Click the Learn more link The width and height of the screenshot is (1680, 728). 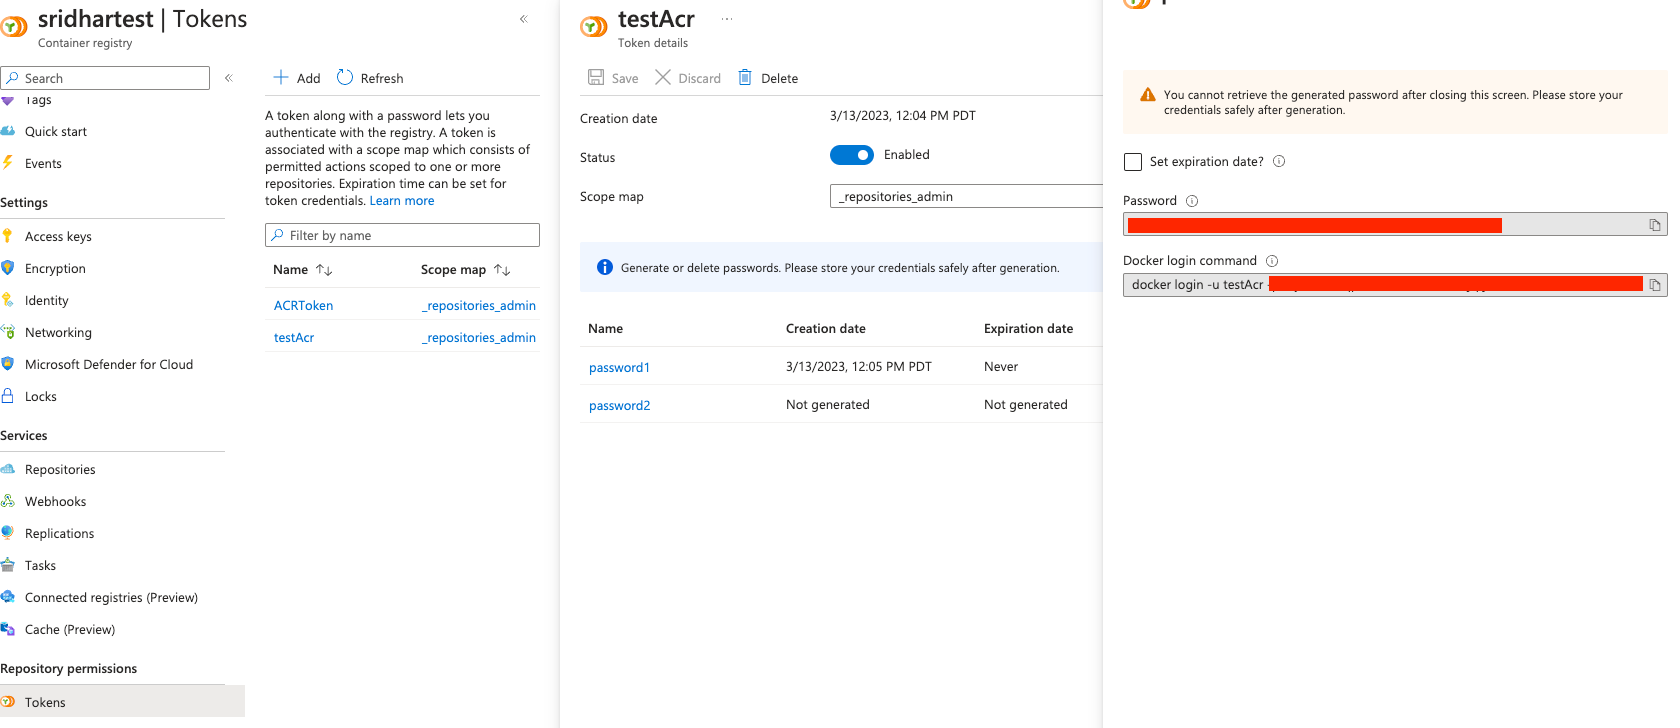[x=402, y=201]
